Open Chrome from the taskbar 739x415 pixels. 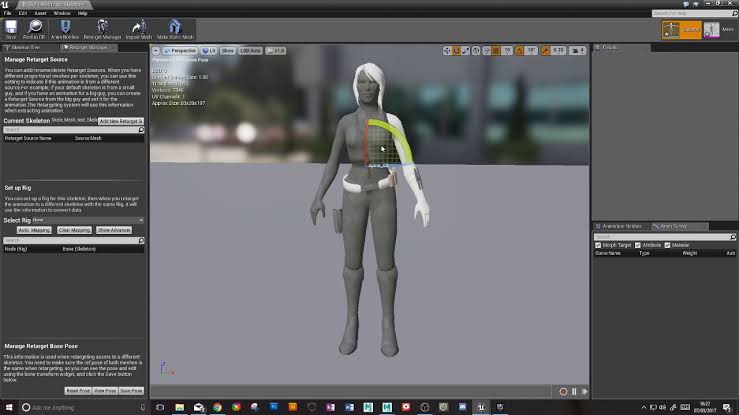pos(217,407)
